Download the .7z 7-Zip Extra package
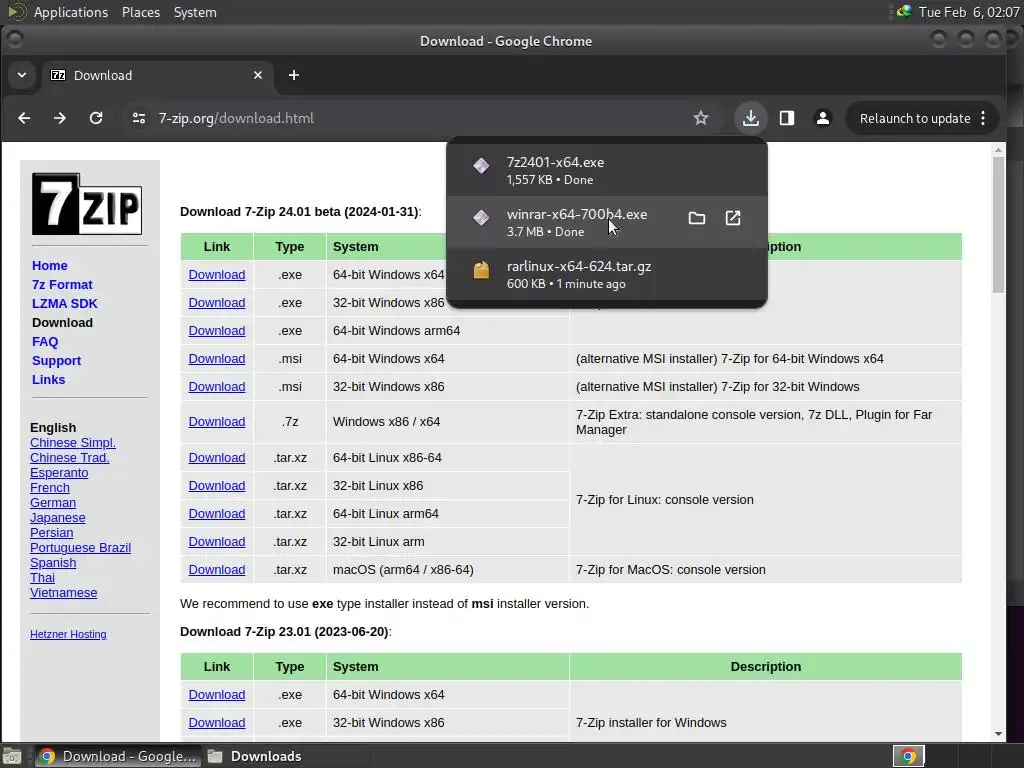The height and width of the screenshot is (768, 1024). (217, 422)
